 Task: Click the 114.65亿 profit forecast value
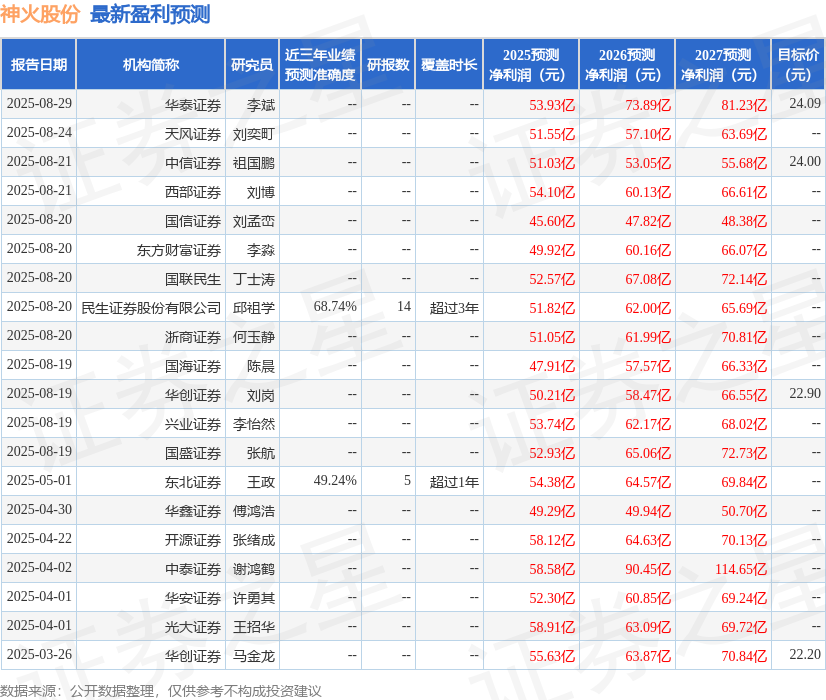coord(741,569)
